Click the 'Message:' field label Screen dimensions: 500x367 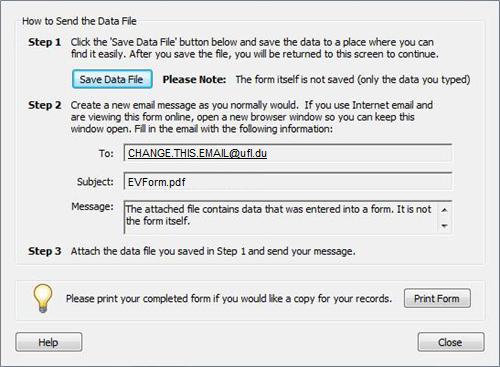click(92, 207)
